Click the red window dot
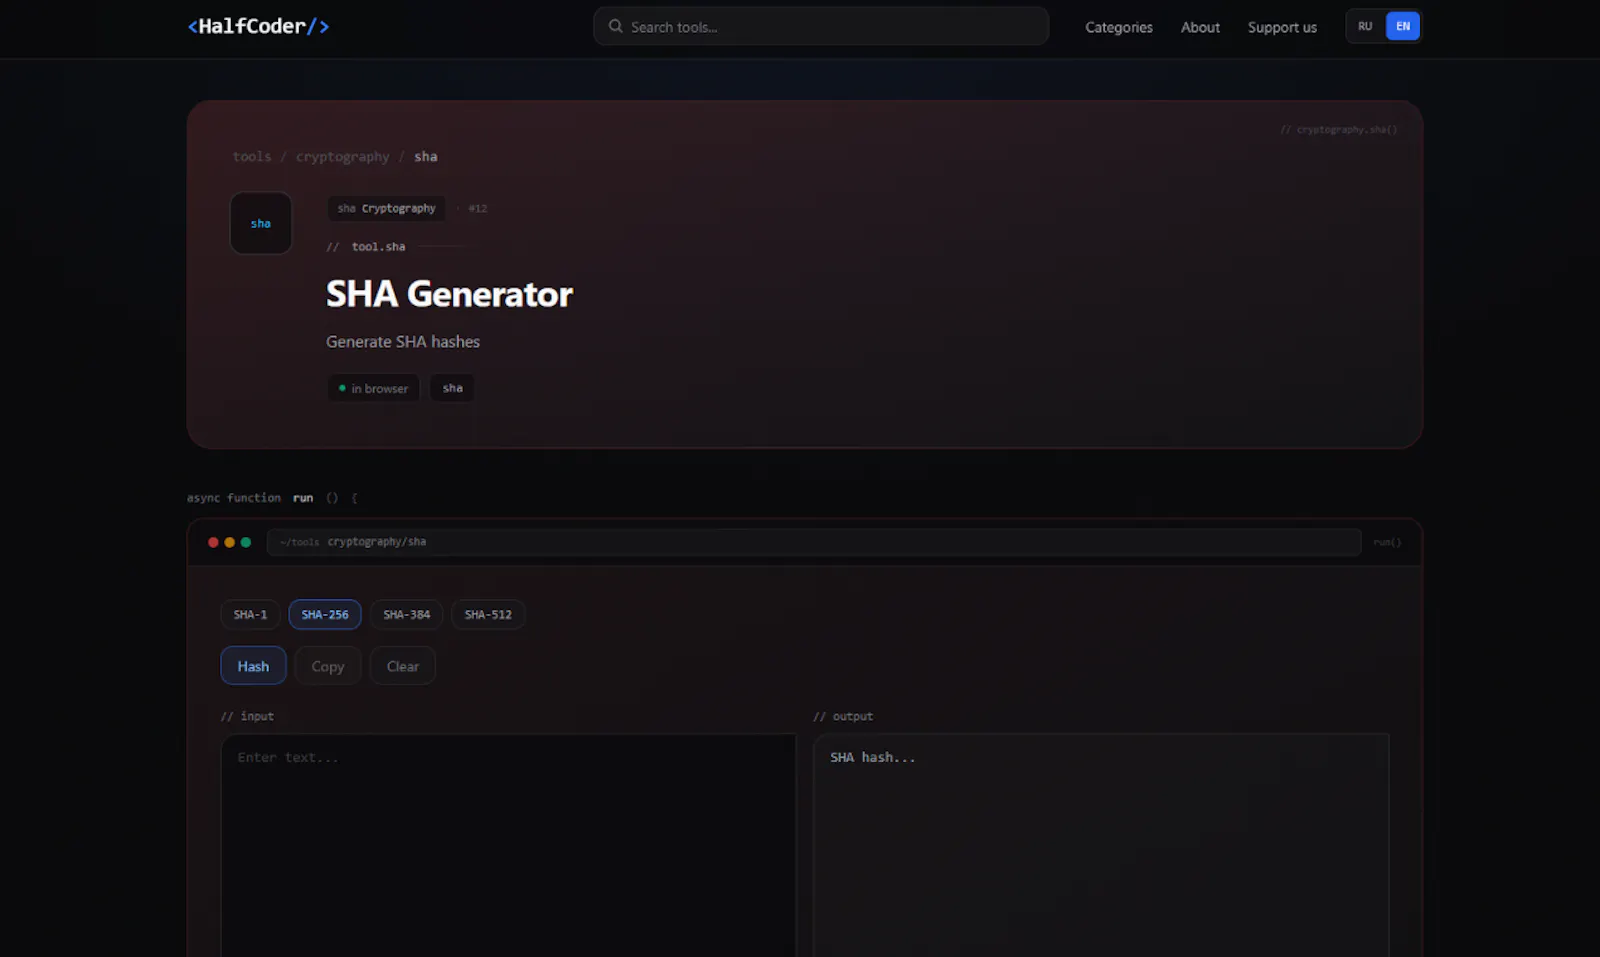 point(213,542)
